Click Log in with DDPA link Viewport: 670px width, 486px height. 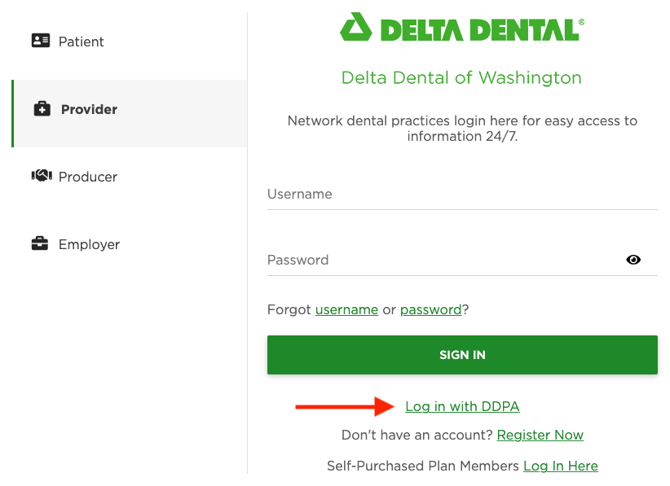click(462, 406)
